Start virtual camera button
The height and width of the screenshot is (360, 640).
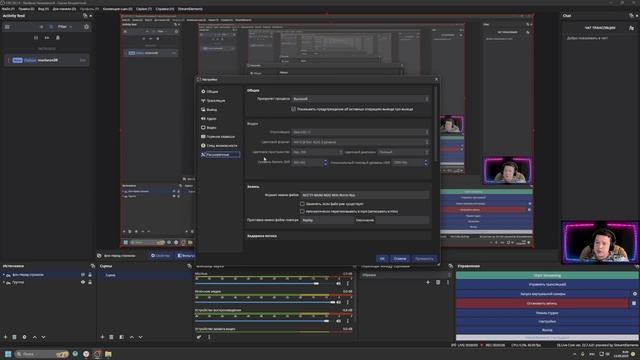coord(543,293)
